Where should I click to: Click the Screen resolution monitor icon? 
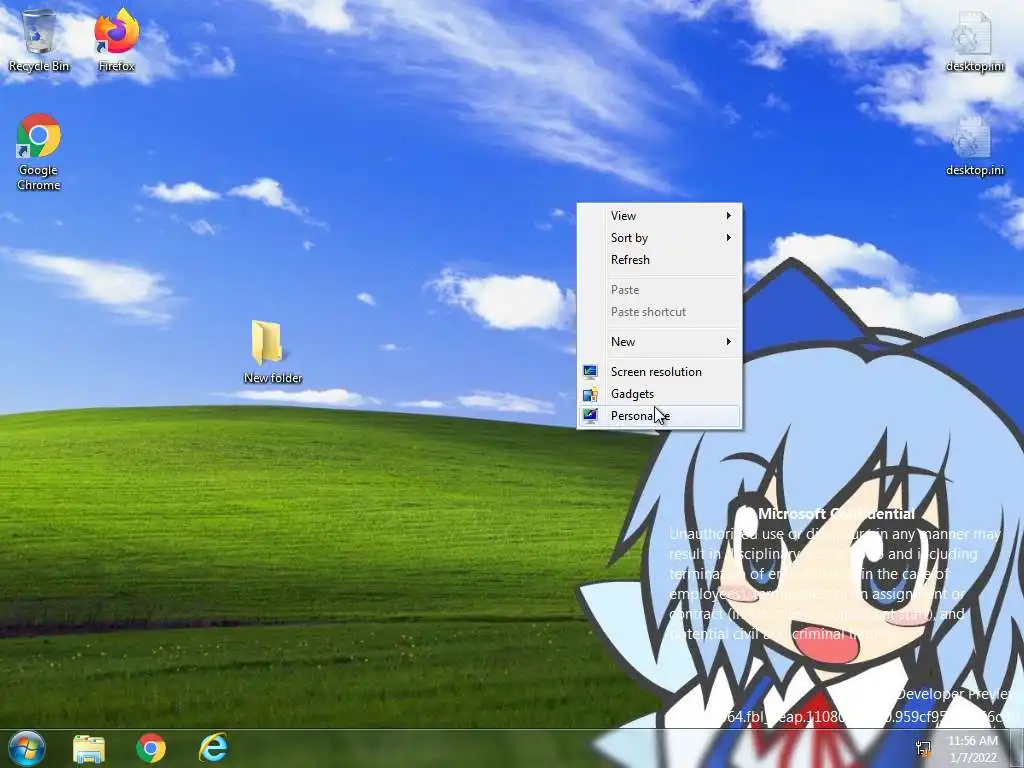(x=590, y=372)
